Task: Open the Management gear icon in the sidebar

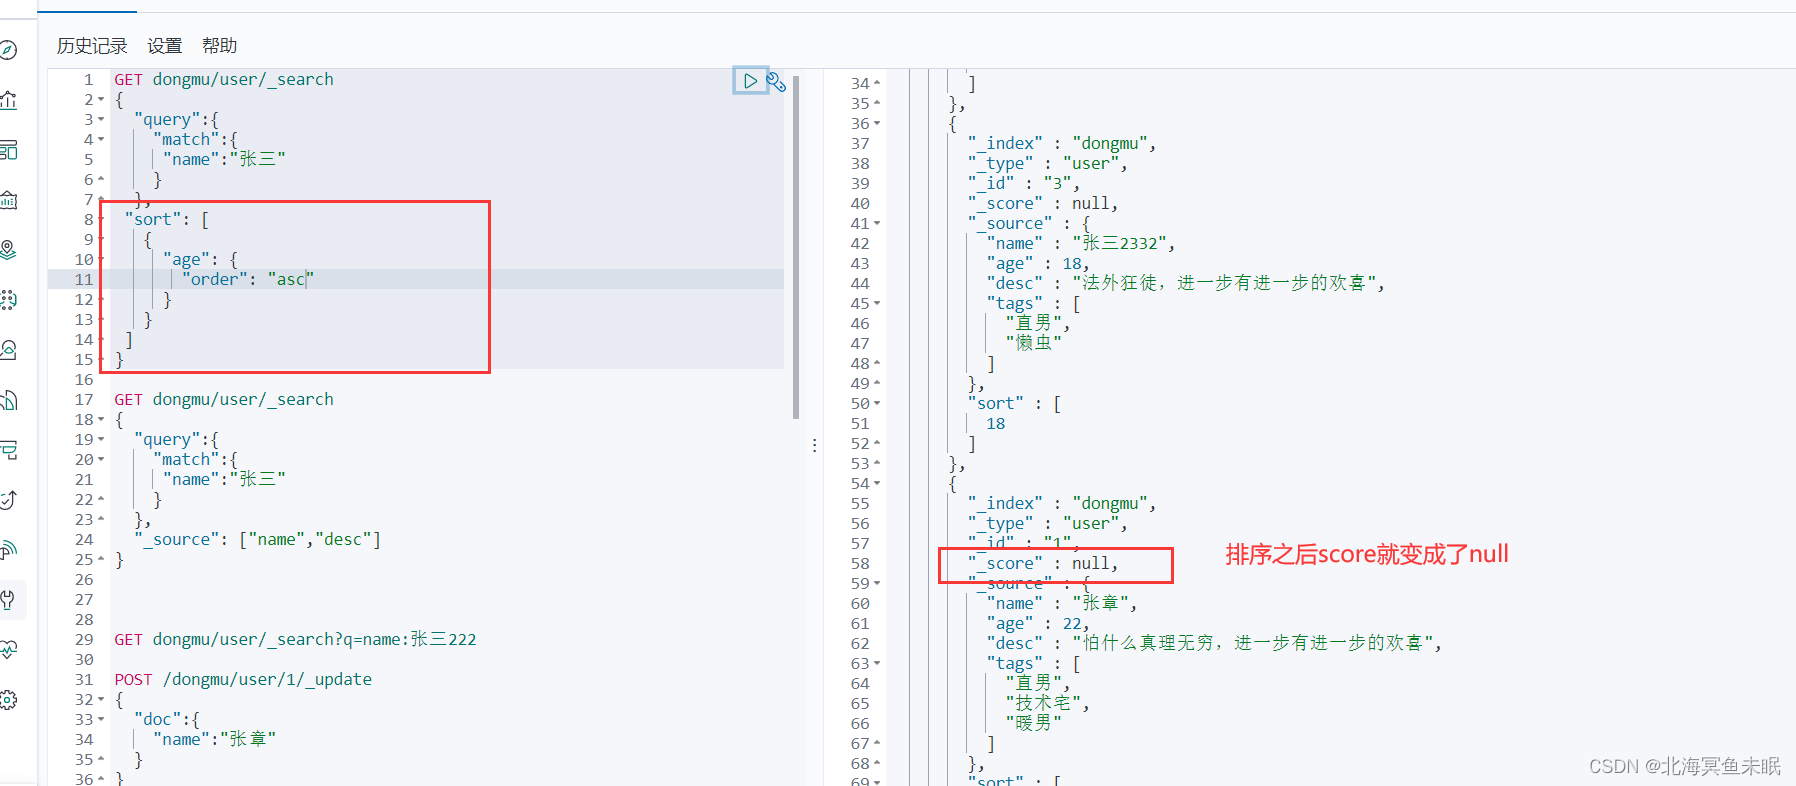Action: pos(8,700)
